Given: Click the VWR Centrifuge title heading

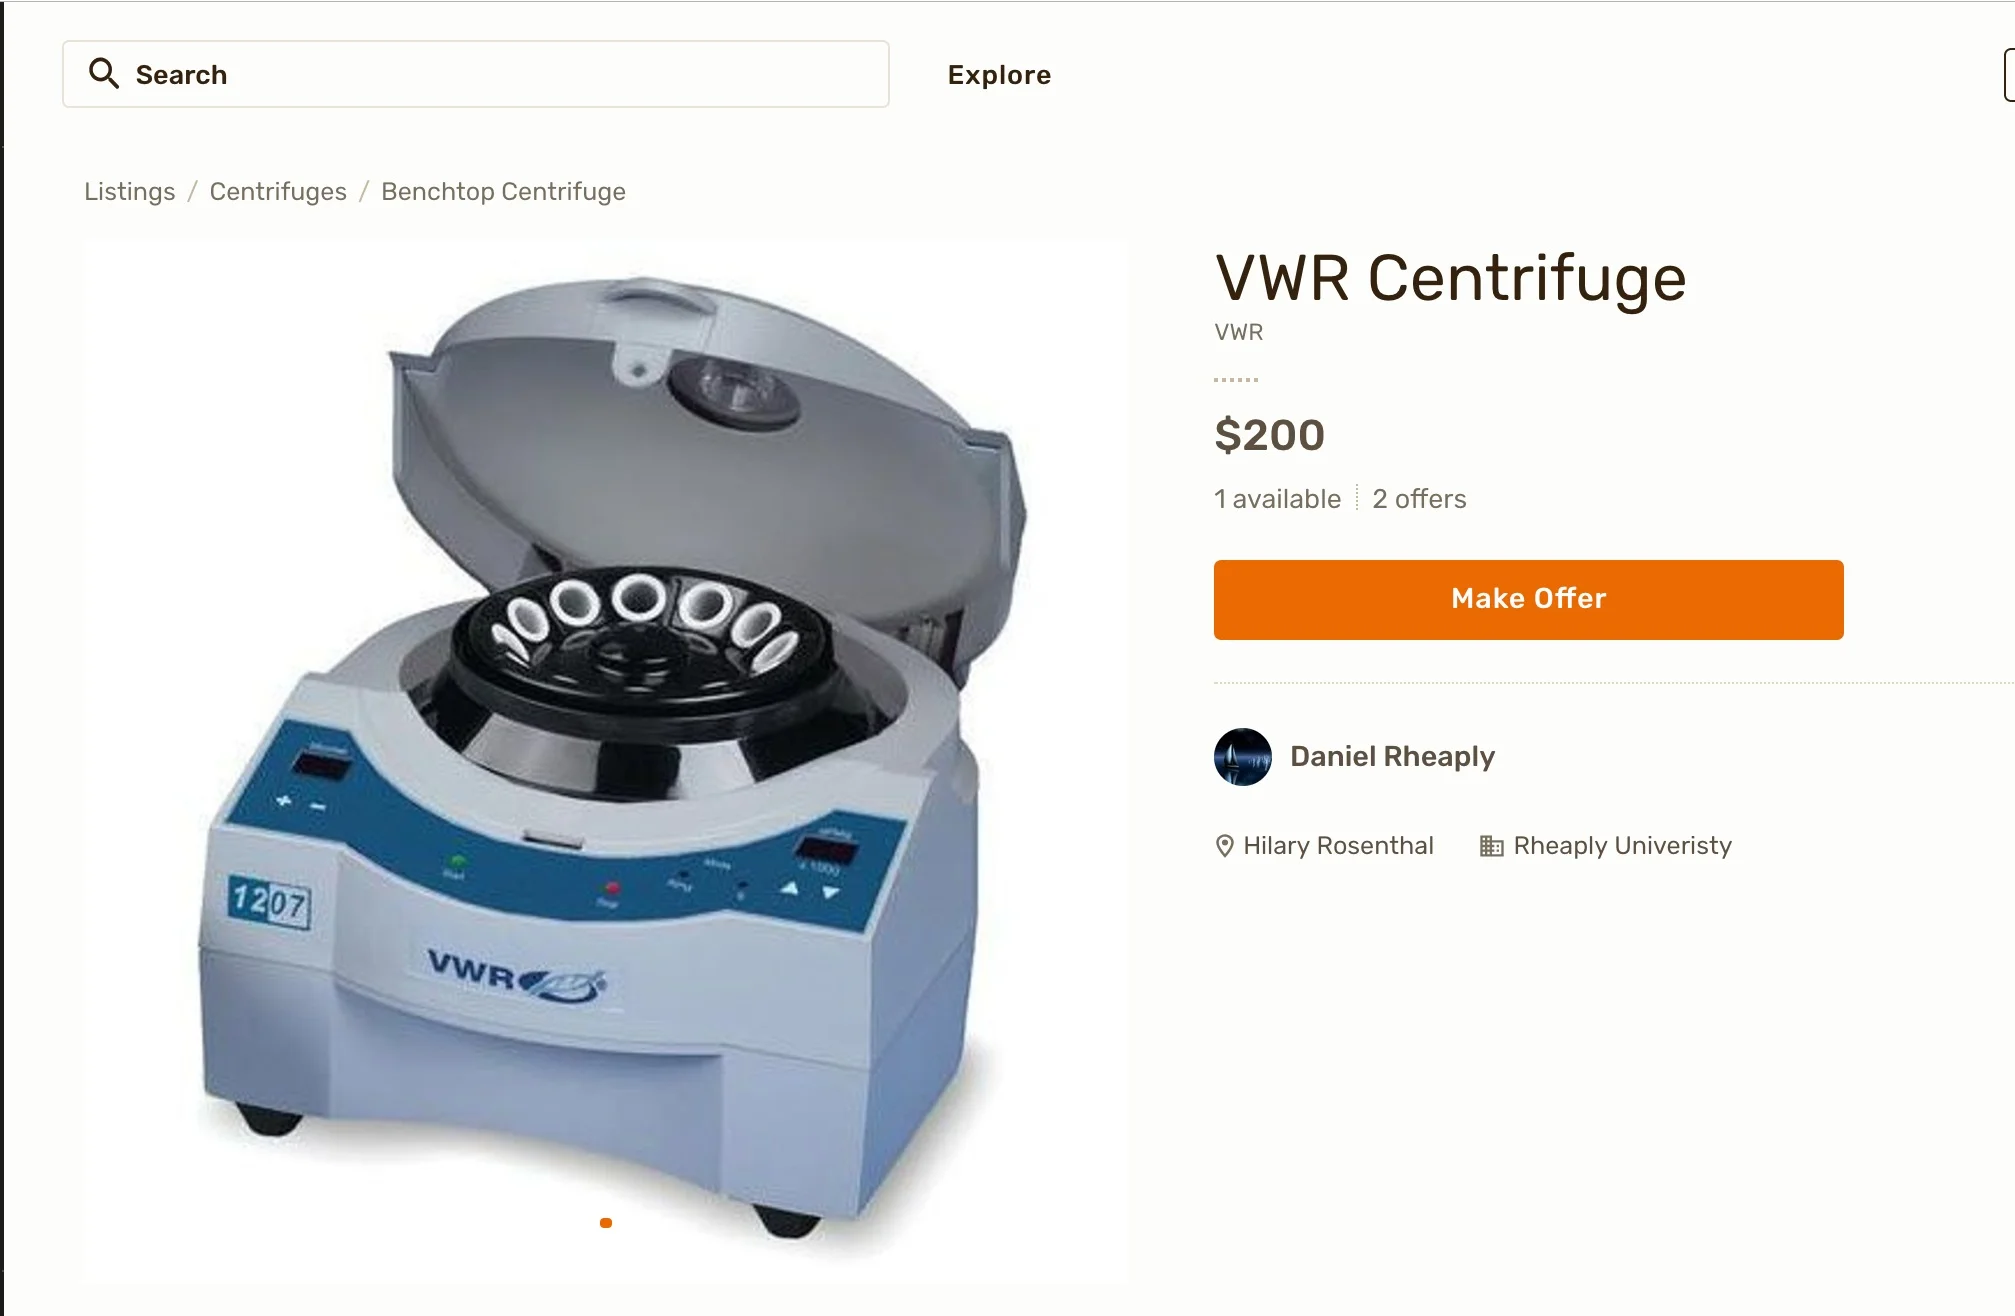Looking at the screenshot, I should point(1450,278).
